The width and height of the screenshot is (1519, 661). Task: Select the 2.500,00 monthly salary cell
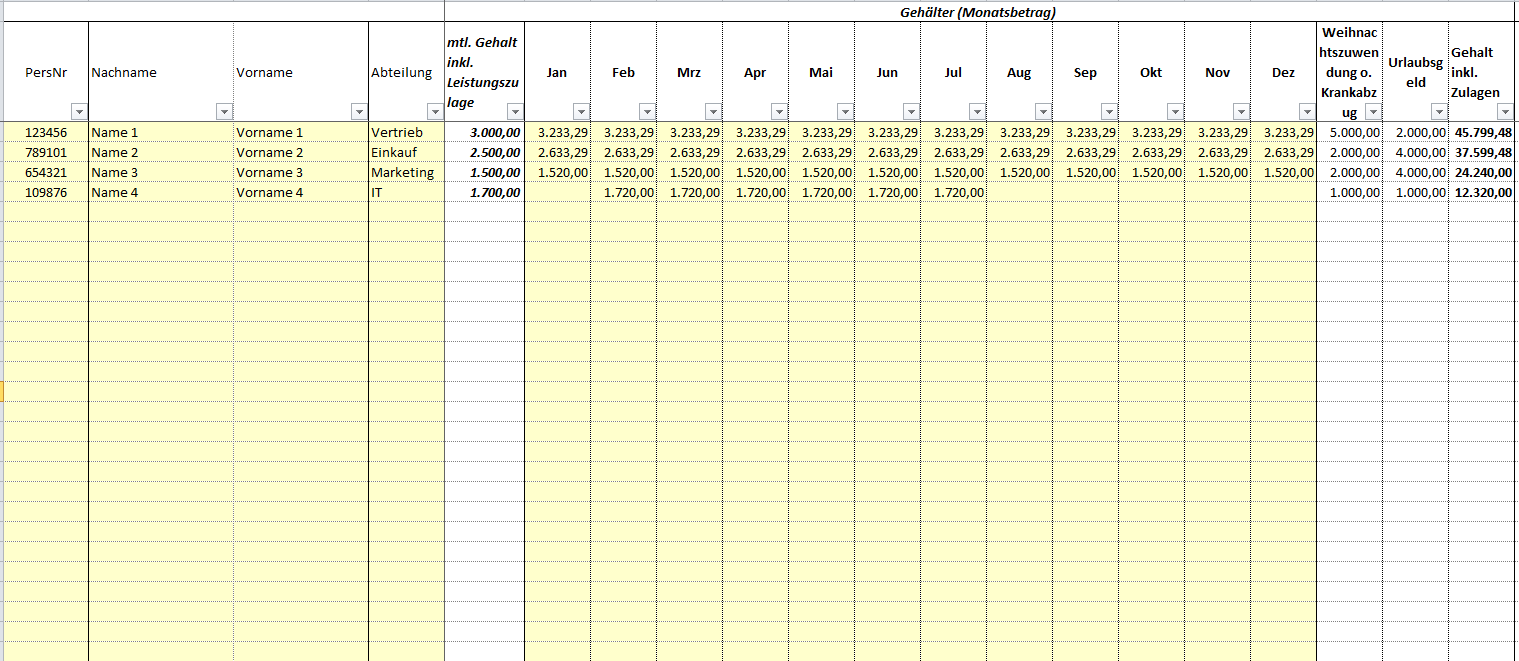485,152
